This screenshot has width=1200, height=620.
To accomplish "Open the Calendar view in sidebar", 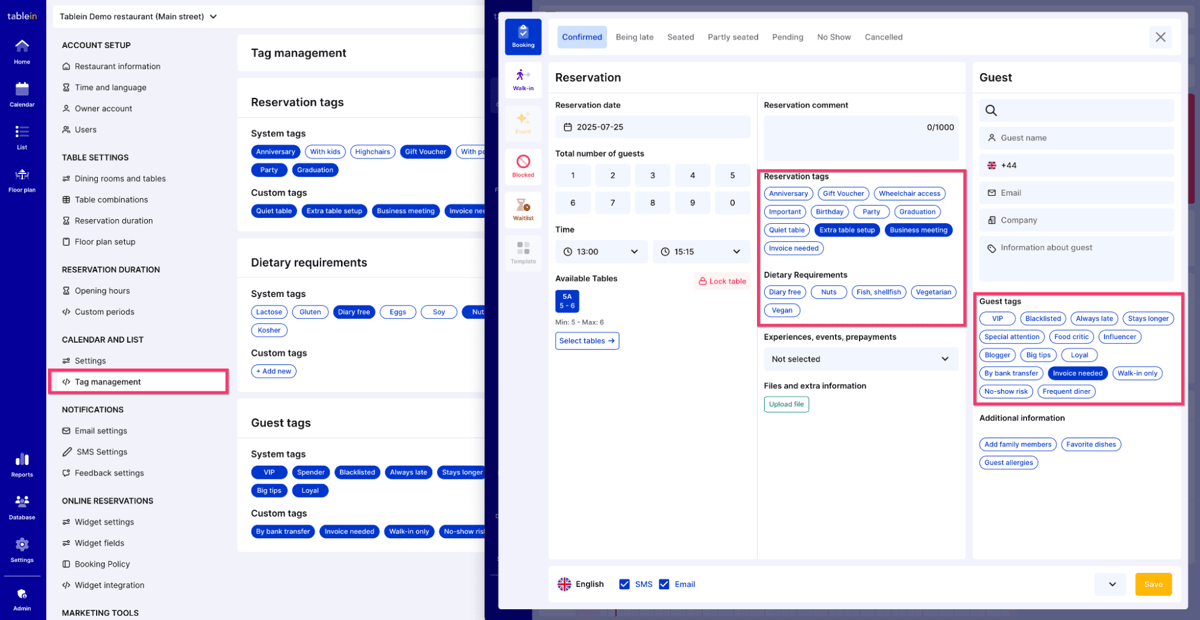I will [x=22, y=93].
